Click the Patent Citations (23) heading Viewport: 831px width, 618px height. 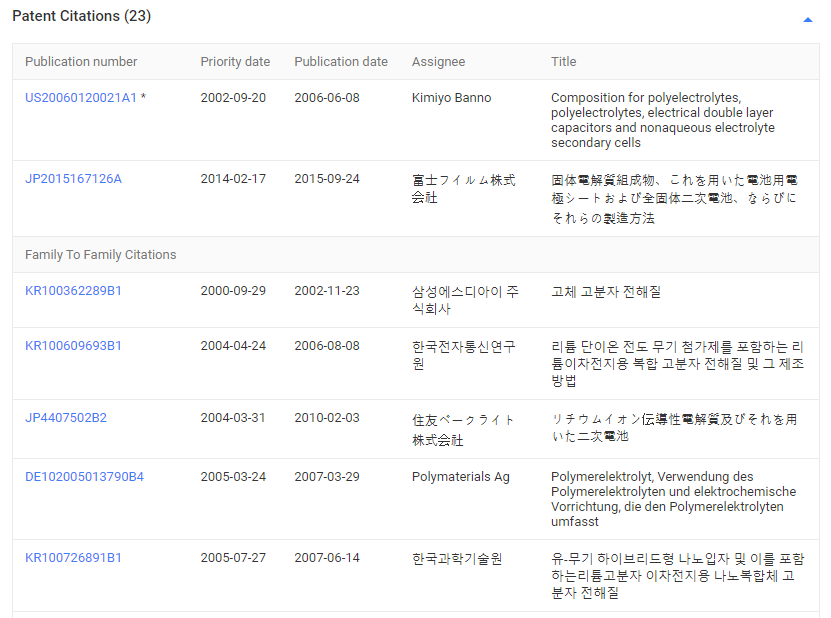tap(82, 16)
